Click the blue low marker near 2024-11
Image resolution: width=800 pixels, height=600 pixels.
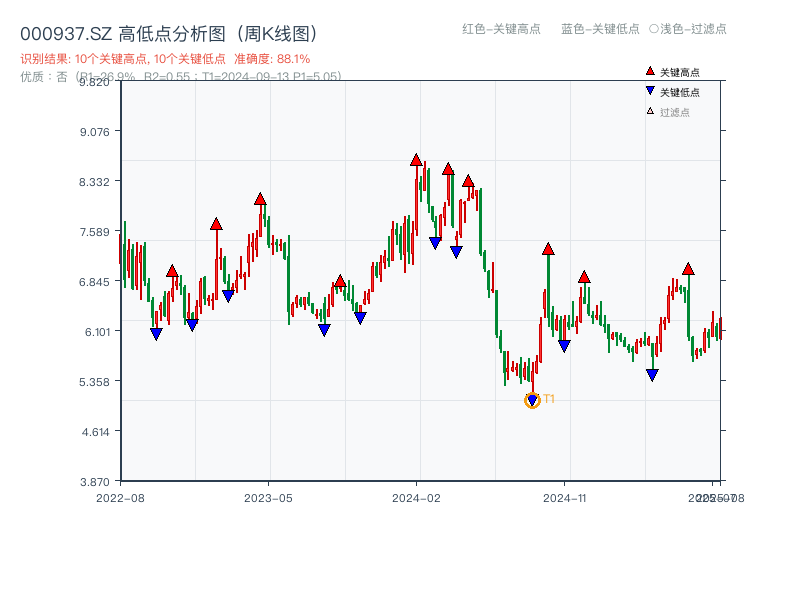coord(562,345)
